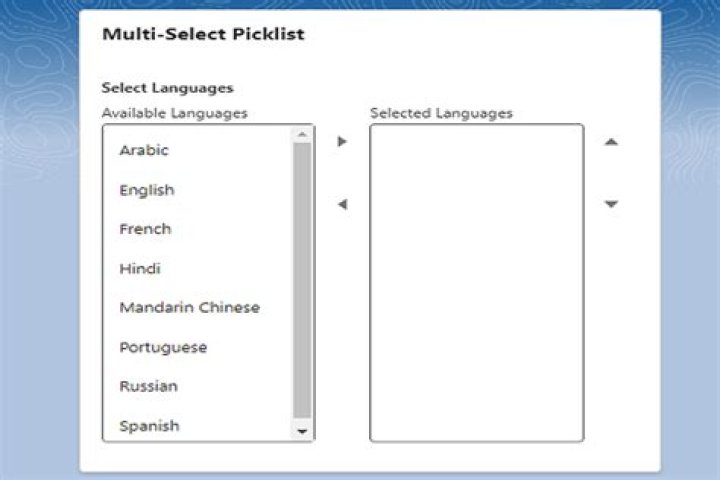Click the move-to-selected right arrow icon
The height and width of the screenshot is (480, 720).
[x=342, y=142]
